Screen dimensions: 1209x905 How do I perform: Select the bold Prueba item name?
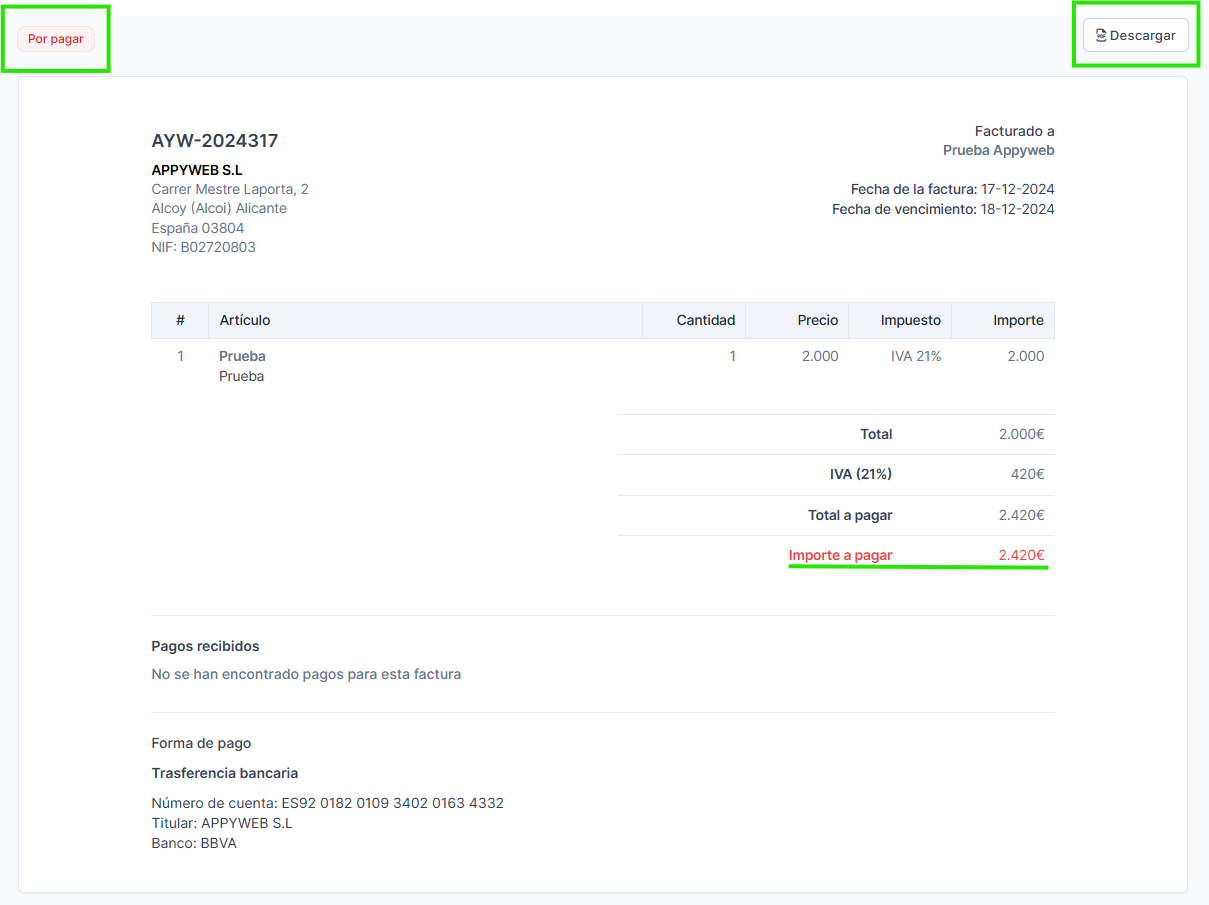(x=242, y=356)
